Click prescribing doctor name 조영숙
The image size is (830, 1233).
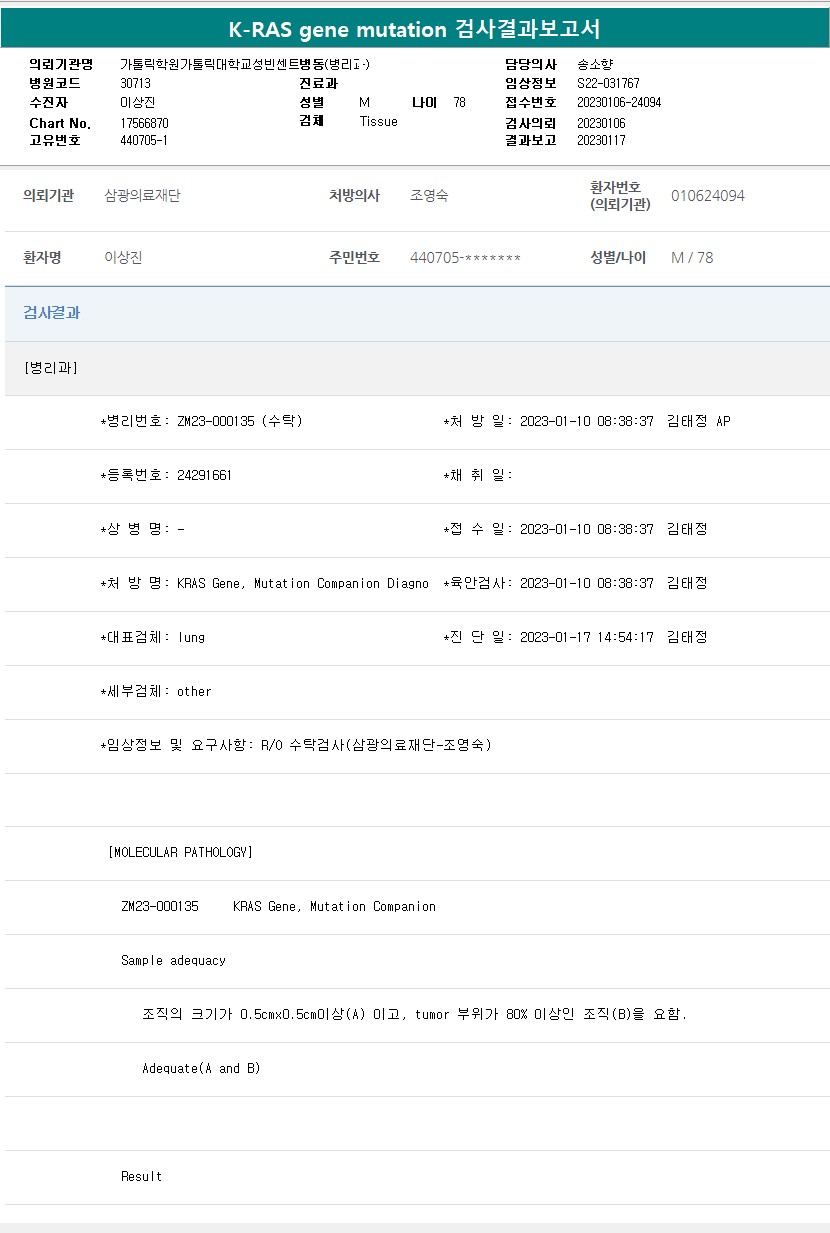tap(429, 196)
